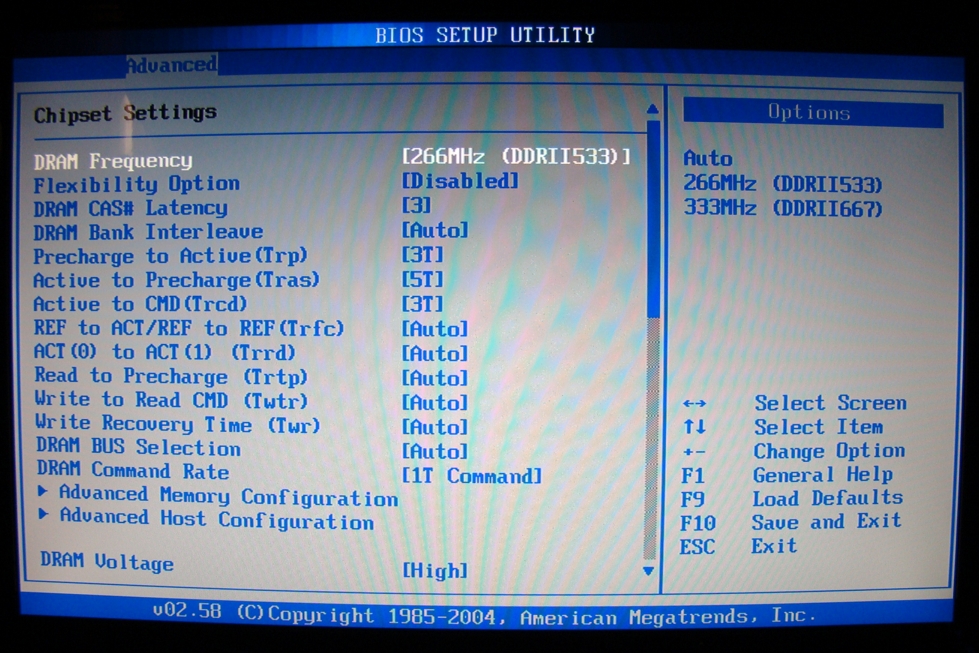979x653 pixels.
Task: Click the plus-minus Change Option symbol
Action: click(694, 452)
